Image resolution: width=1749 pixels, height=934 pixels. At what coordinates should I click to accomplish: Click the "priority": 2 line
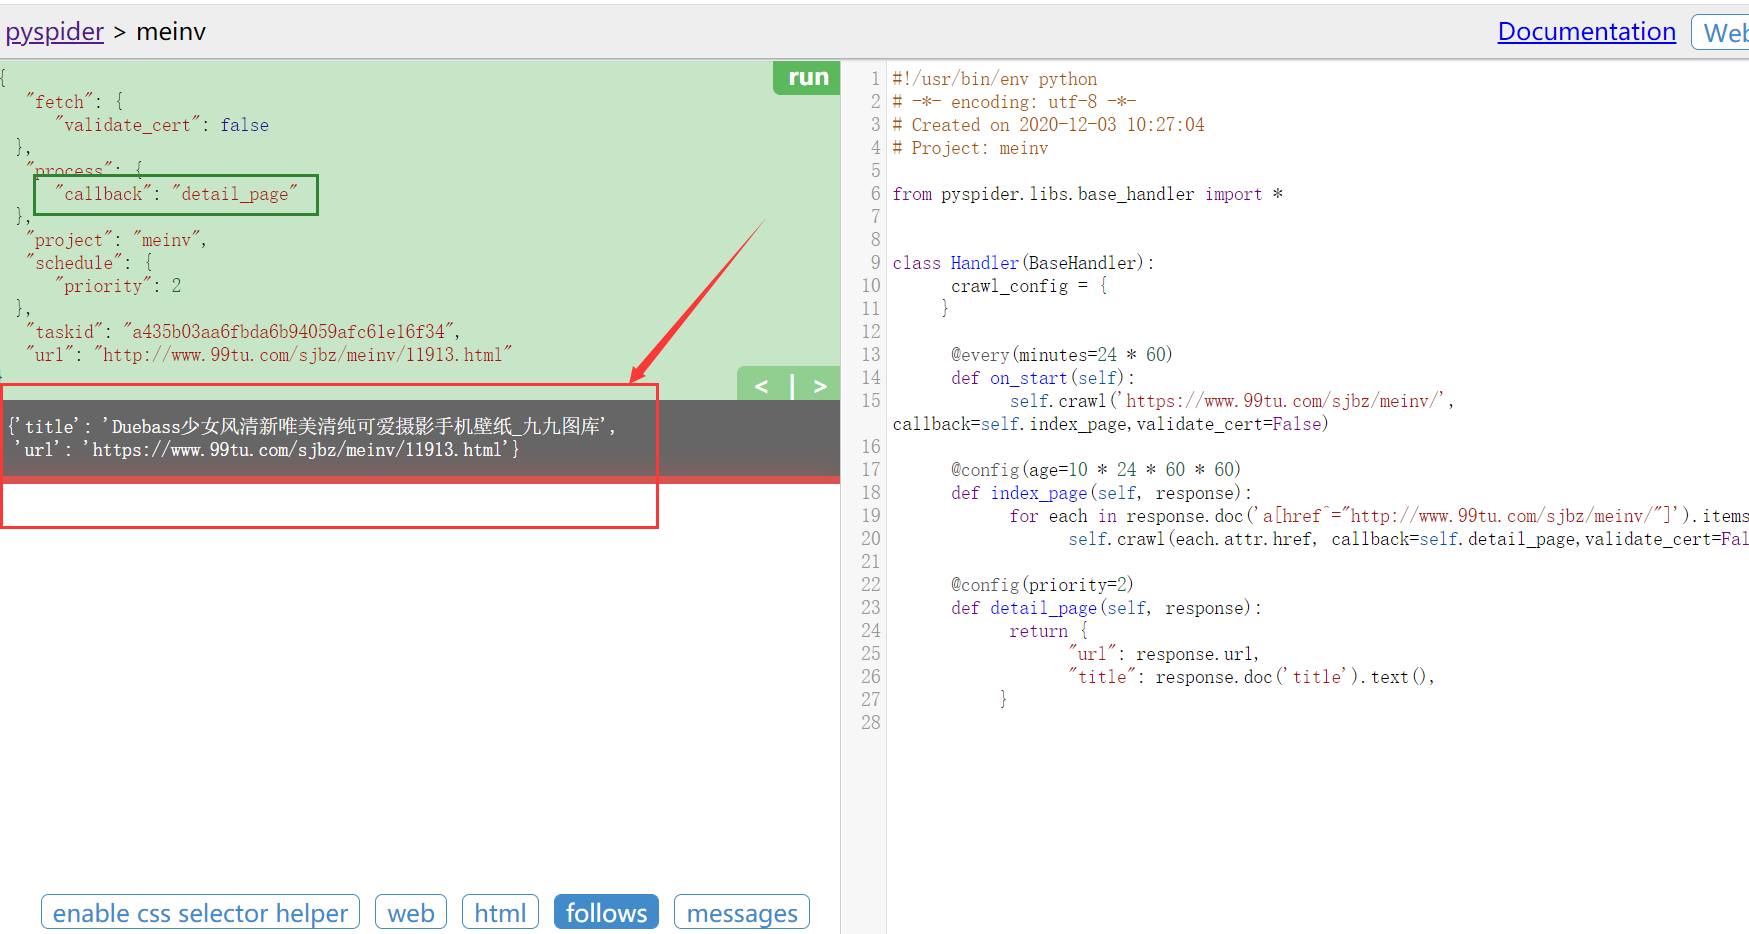tap(118, 286)
